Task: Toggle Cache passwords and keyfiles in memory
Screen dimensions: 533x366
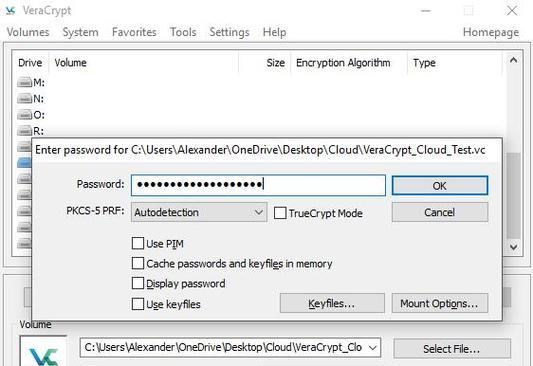Action: click(x=138, y=263)
